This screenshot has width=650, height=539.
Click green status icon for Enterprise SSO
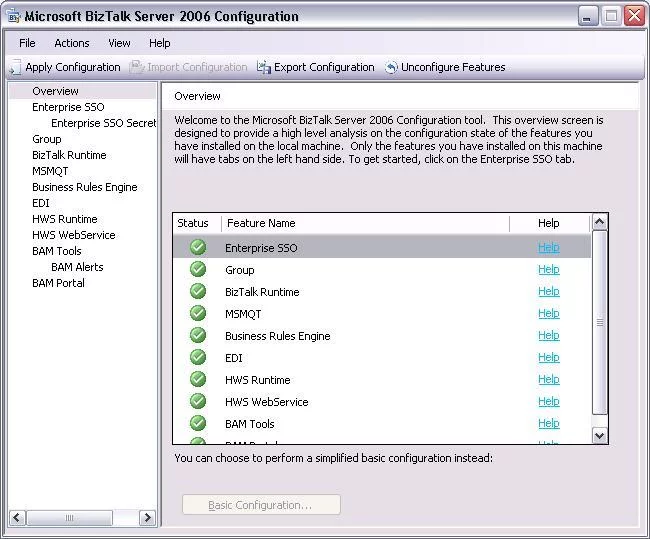198,248
